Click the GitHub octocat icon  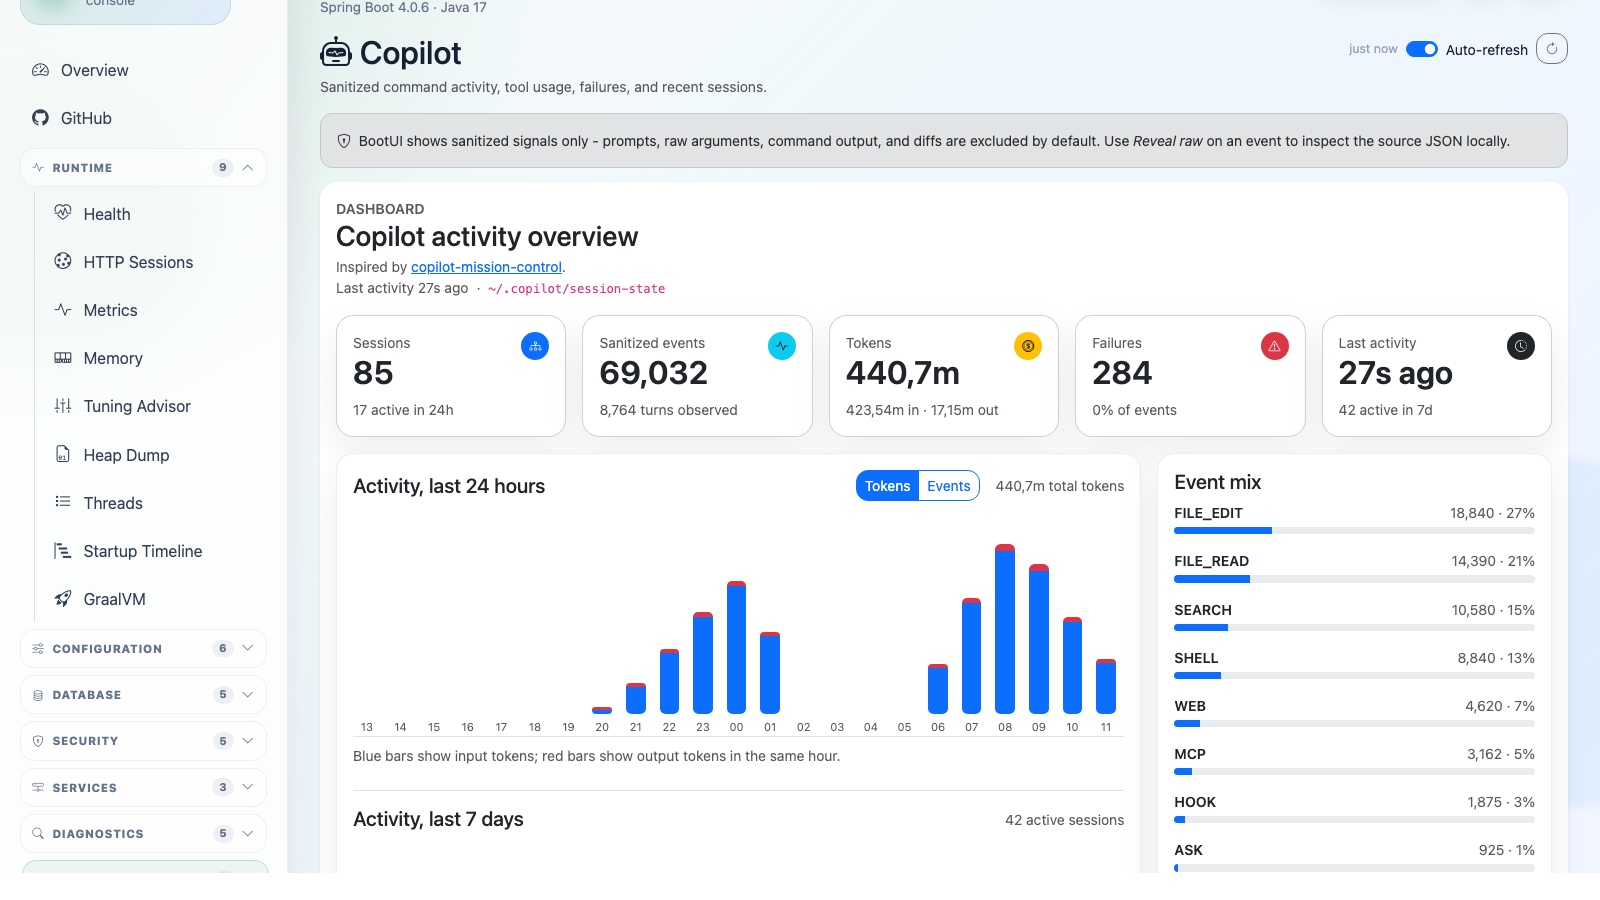(x=40, y=118)
